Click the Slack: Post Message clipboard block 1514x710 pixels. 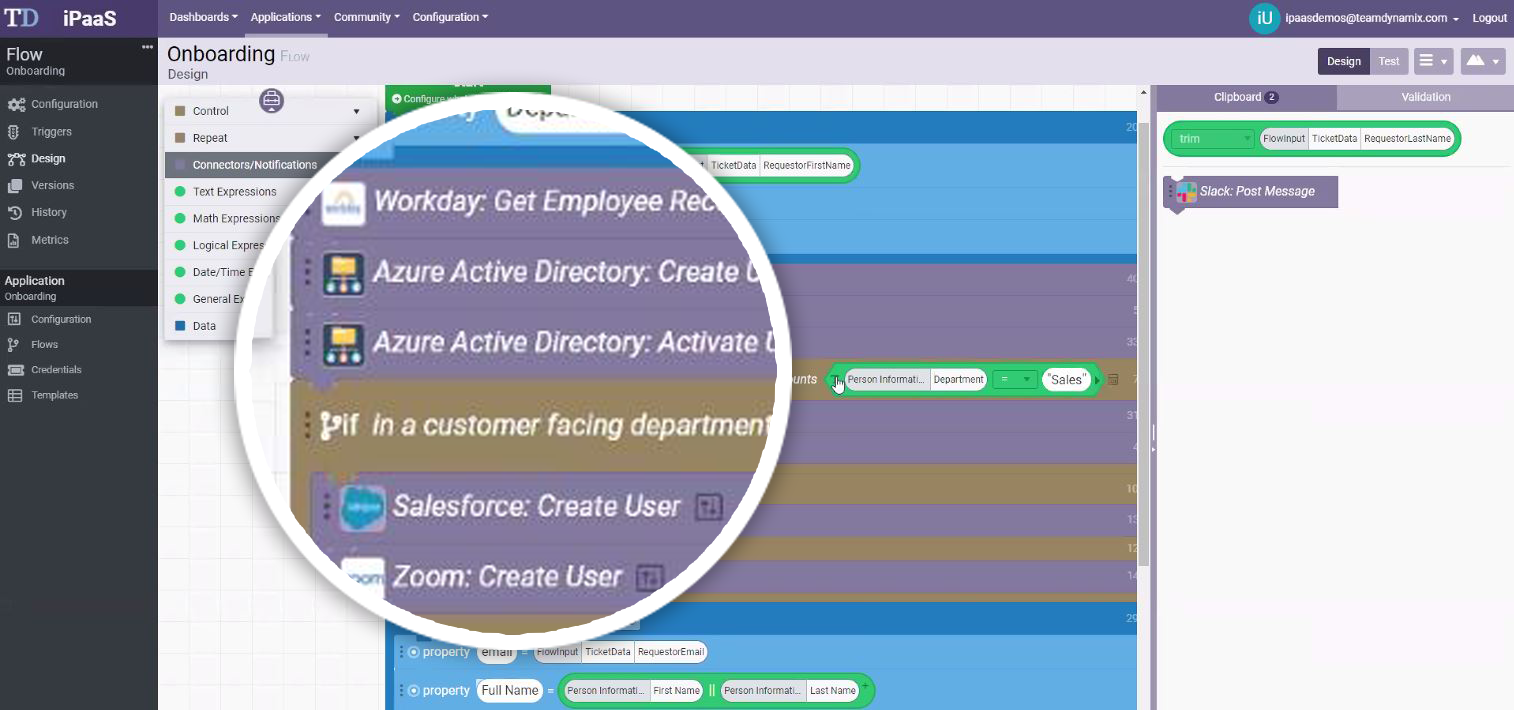tap(1256, 191)
